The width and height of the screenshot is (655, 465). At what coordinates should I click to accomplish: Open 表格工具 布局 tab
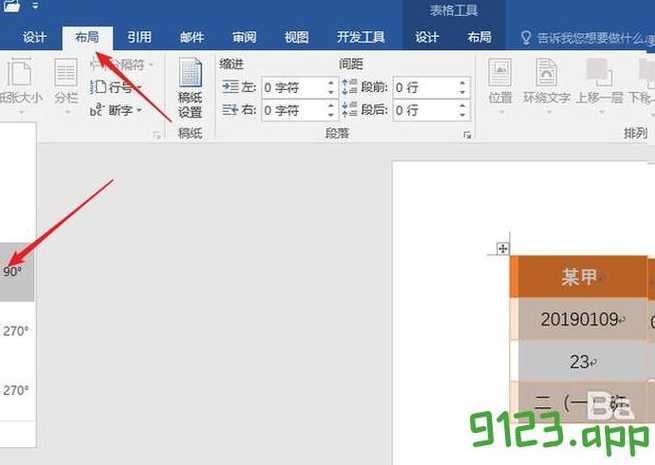(x=479, y=38)
